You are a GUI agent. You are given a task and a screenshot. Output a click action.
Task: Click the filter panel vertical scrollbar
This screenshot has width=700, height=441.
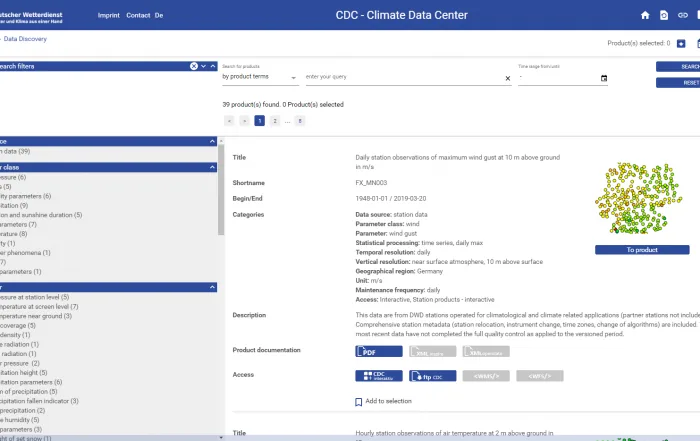pos(221,190)
